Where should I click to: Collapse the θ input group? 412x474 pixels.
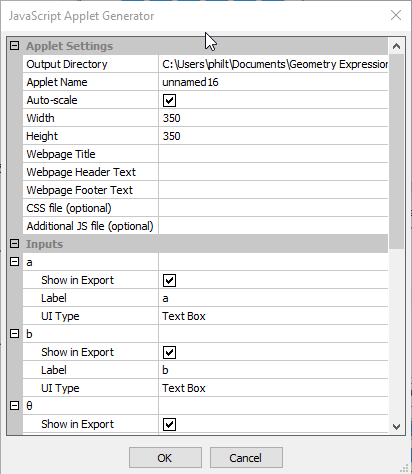click(x=14, y=406)
